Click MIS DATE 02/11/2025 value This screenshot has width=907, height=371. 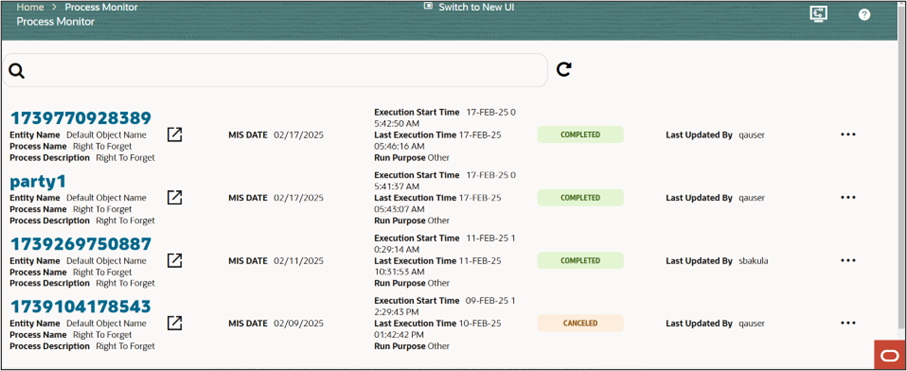(298, 260)
